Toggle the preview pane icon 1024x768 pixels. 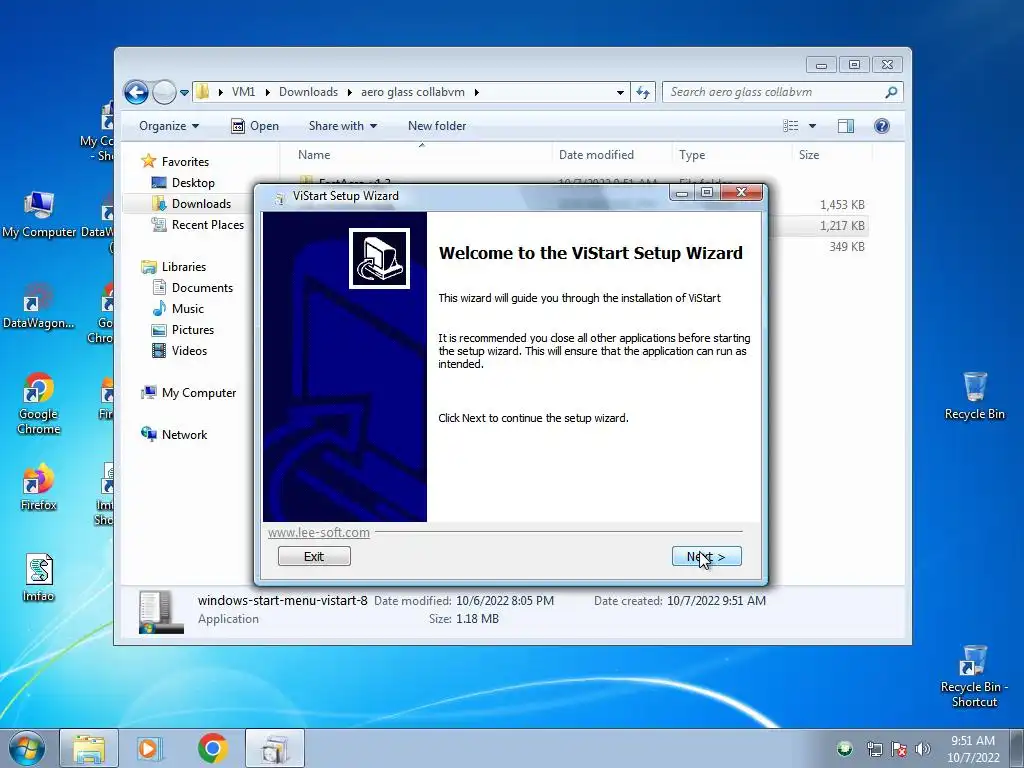pos(846,126)
